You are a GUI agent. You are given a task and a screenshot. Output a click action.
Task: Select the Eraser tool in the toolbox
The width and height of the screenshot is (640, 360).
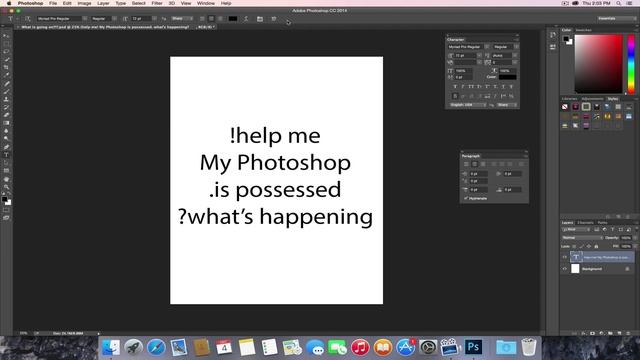[6, 115]
